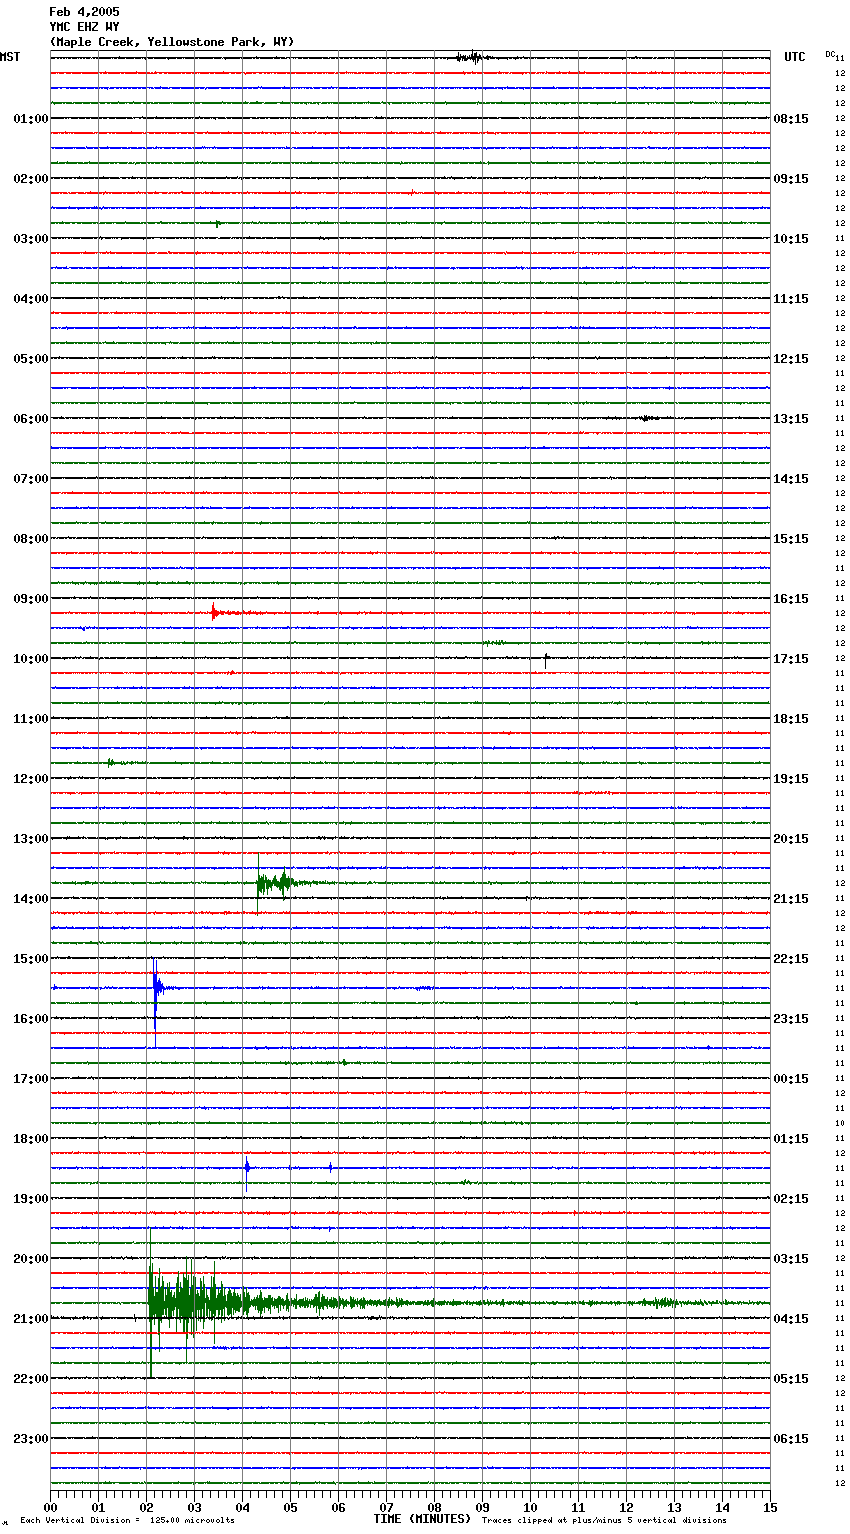
Task: Click the small black event on the 06:00 trace
Action: pos(647,418)
